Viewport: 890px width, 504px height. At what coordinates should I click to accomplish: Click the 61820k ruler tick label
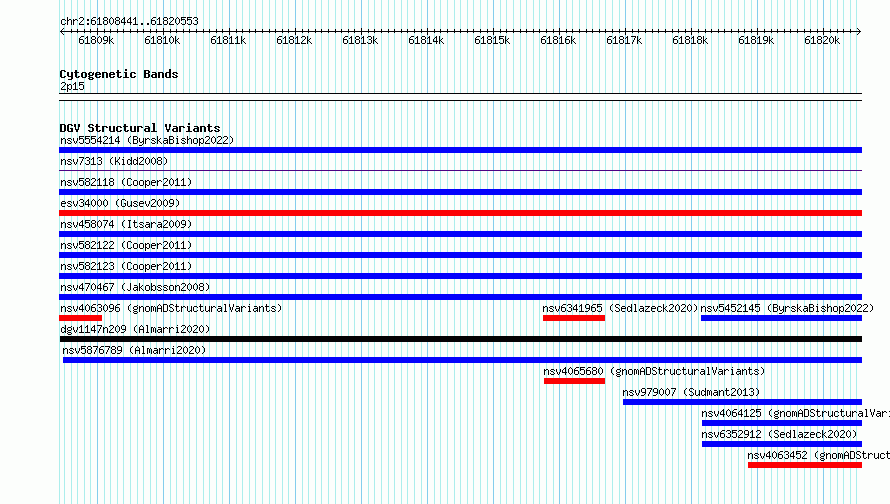[x=822, y=40]
